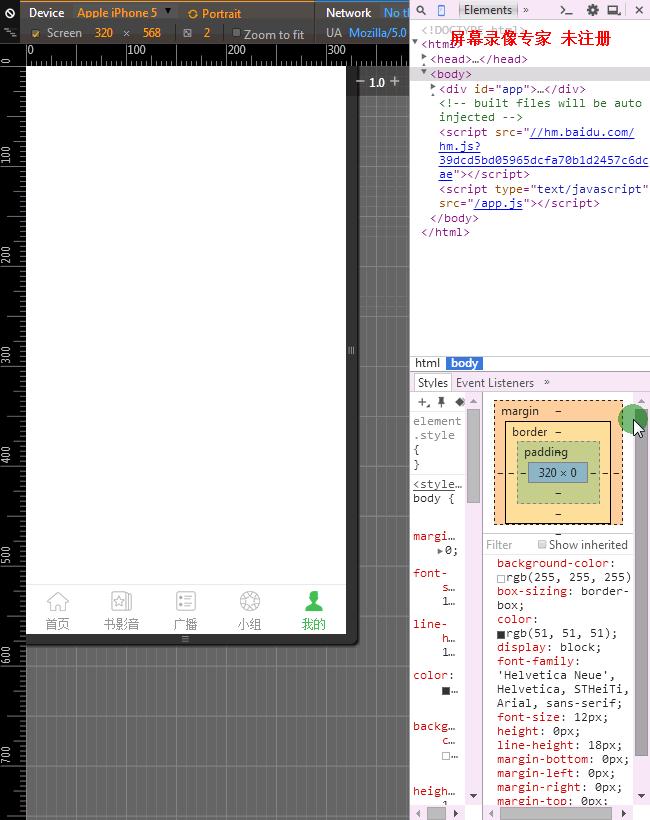Click the device pixel ratio icon
The image size is (650, 820).
tap(188, 33)
